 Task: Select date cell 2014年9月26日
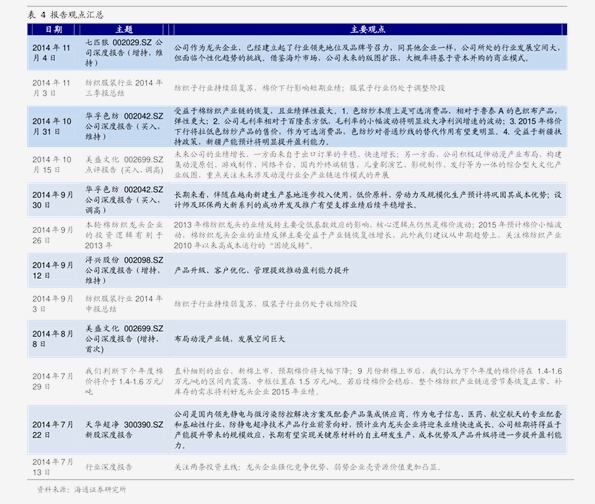click(52, 235)
